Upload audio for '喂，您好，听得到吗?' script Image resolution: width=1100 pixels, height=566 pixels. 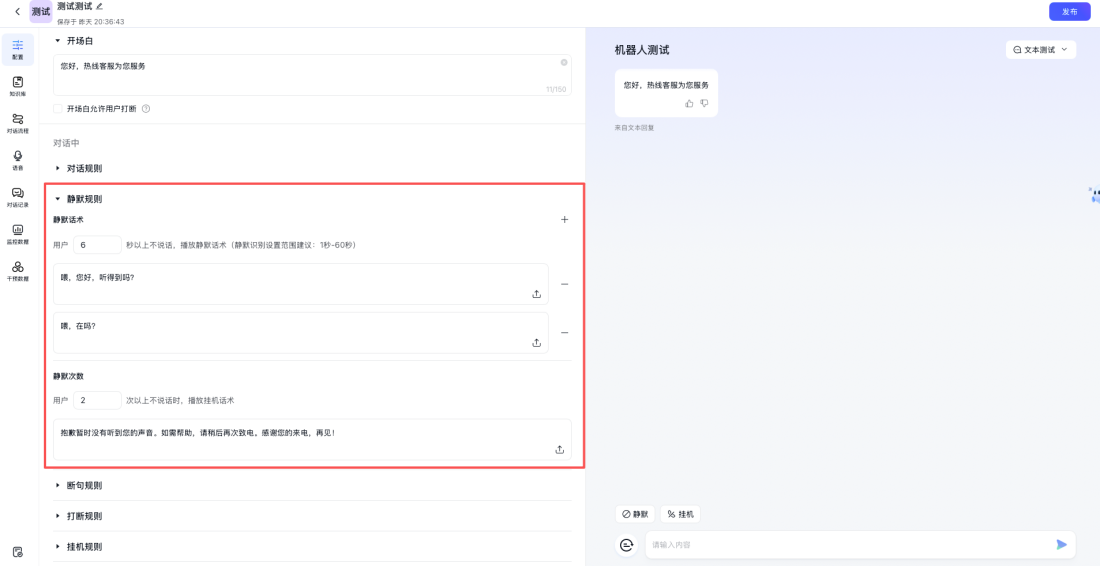click(x=536, y=294)
